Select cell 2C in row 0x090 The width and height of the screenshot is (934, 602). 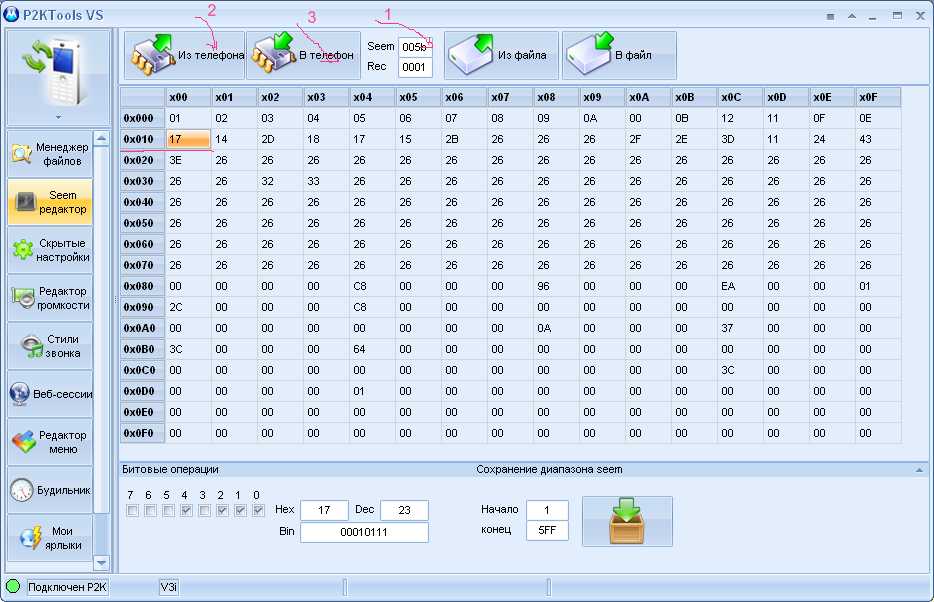(188, 307)
